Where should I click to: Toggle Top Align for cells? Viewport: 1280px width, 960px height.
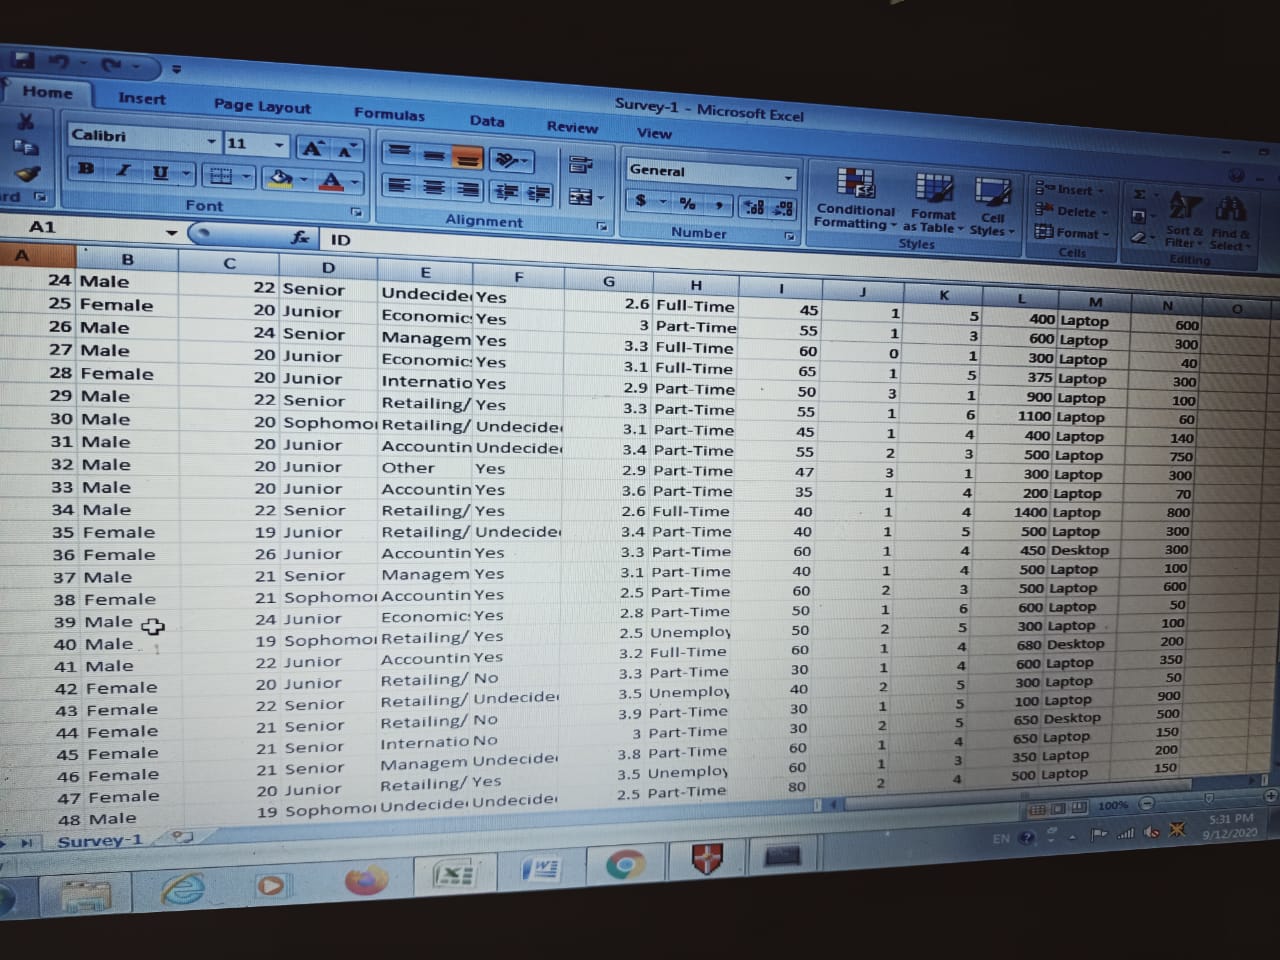tap(399, 152)
